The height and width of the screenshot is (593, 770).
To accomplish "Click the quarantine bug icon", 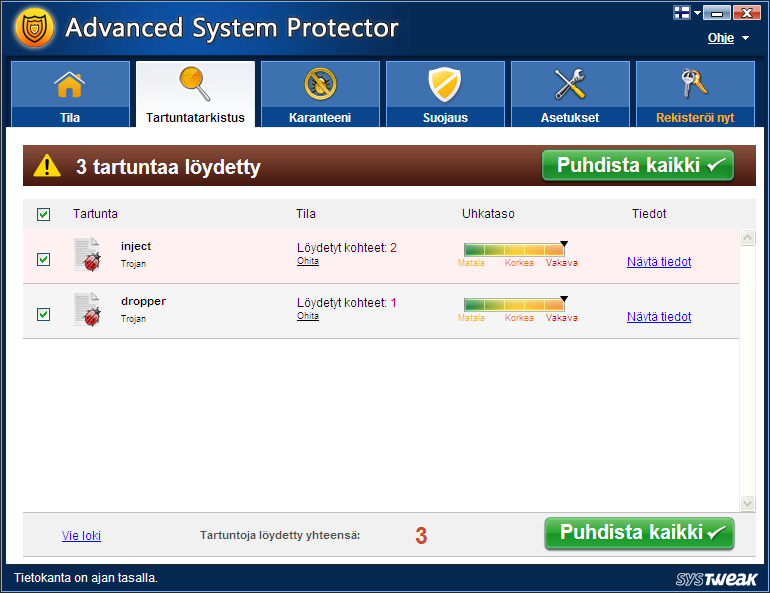I will click(x=320, y=84).
